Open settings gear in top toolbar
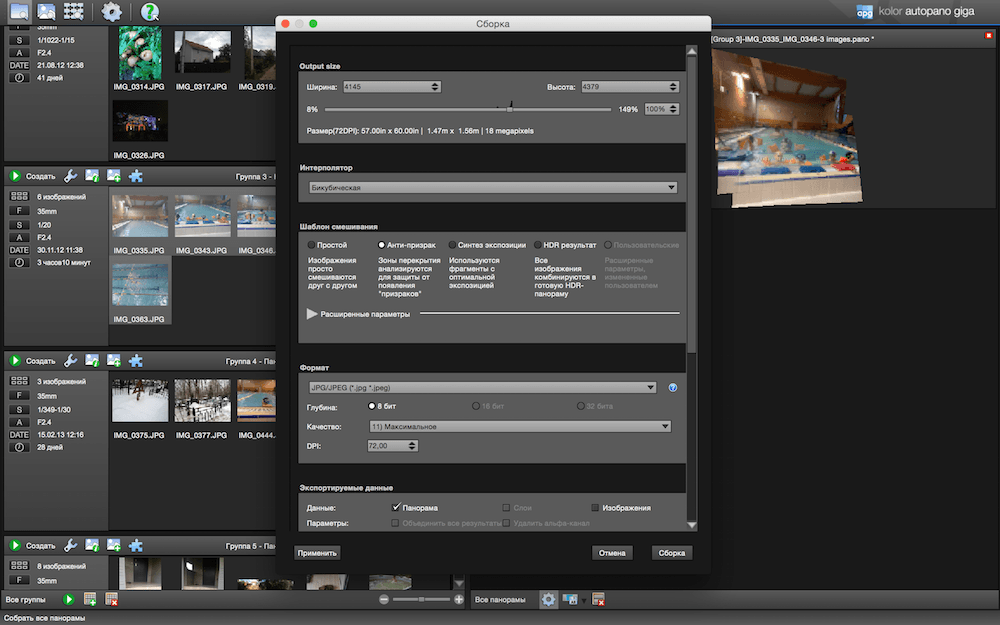This screenshot has height=625, width=1000. pos(112,12)
